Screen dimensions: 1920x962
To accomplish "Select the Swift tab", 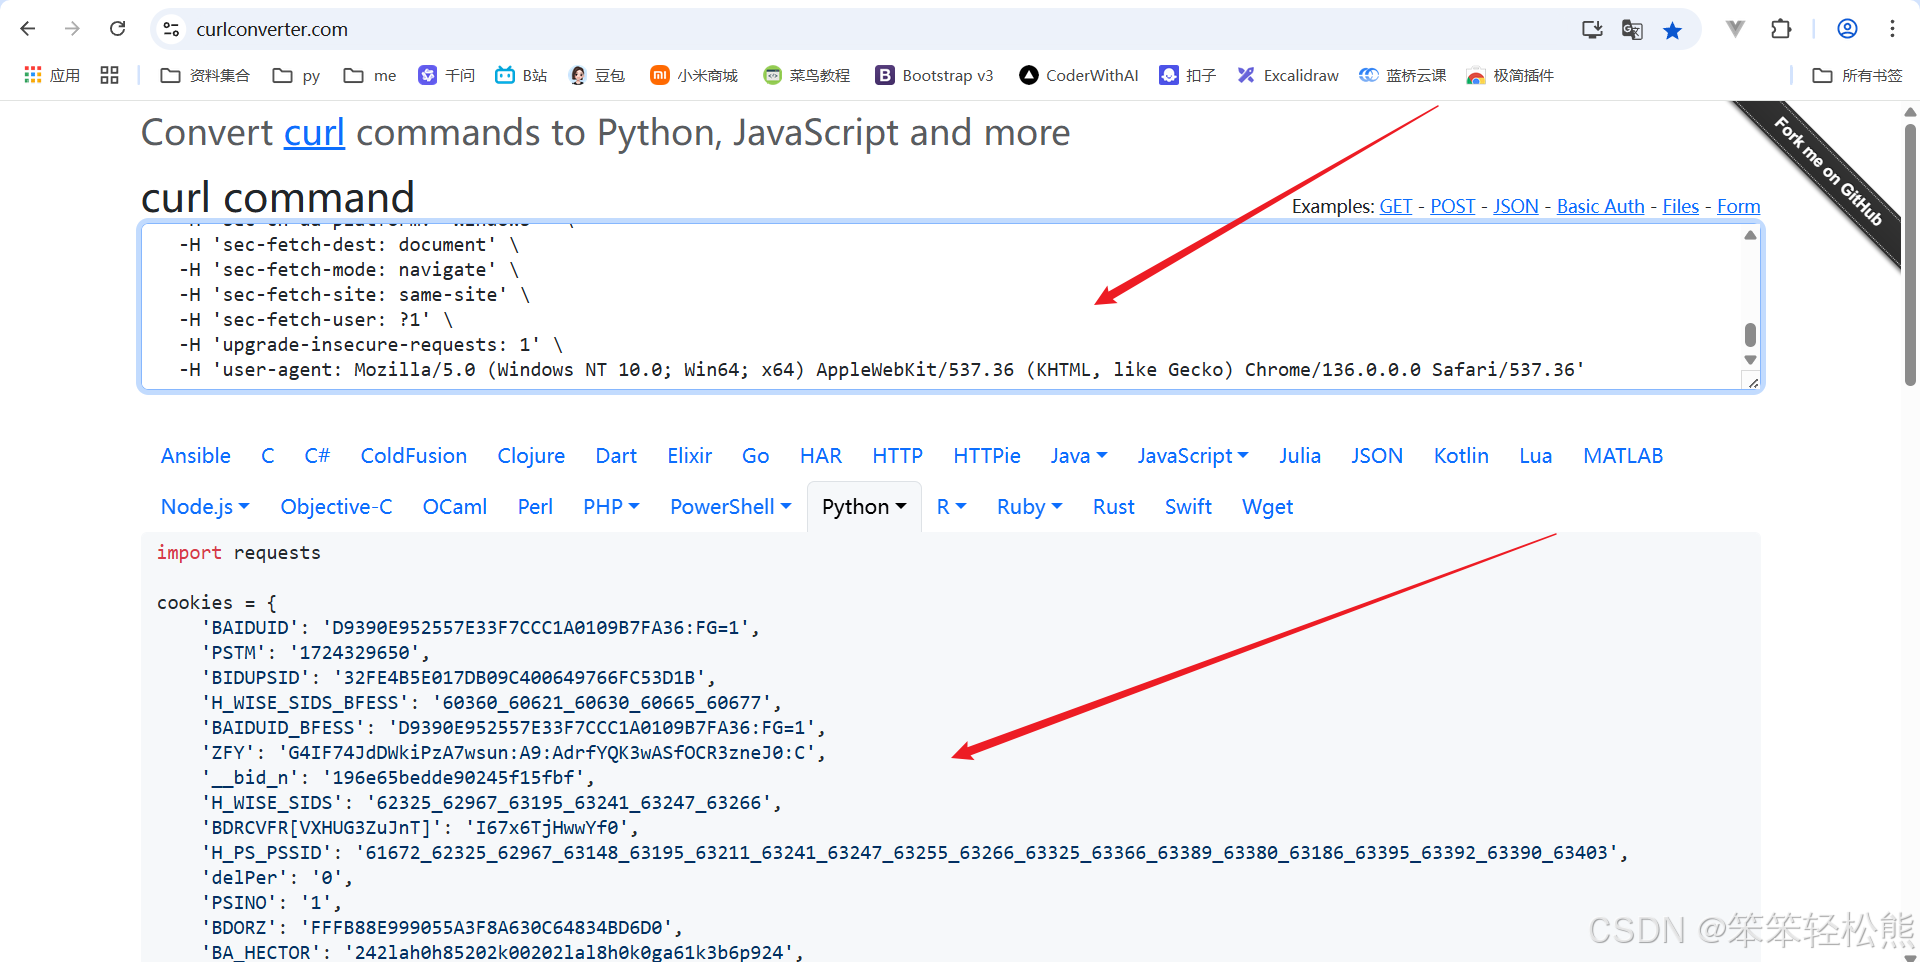I will coord(1188,507).
